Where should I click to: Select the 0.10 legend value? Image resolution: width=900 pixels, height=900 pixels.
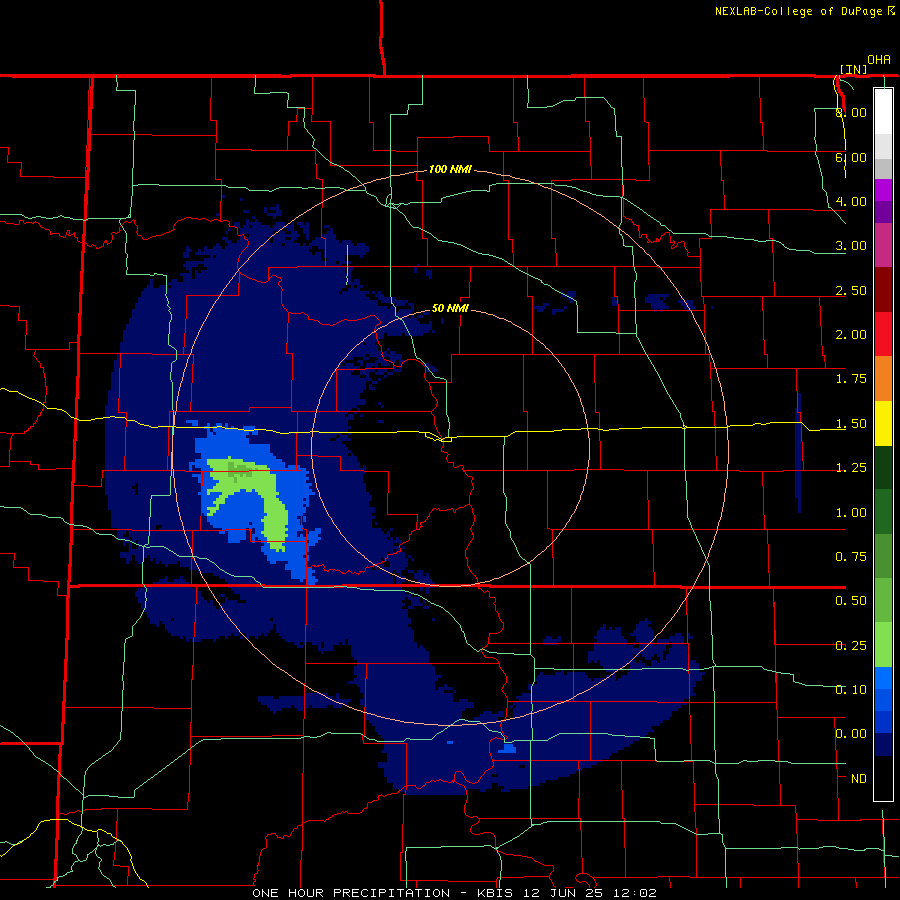(x=851, y=690)
